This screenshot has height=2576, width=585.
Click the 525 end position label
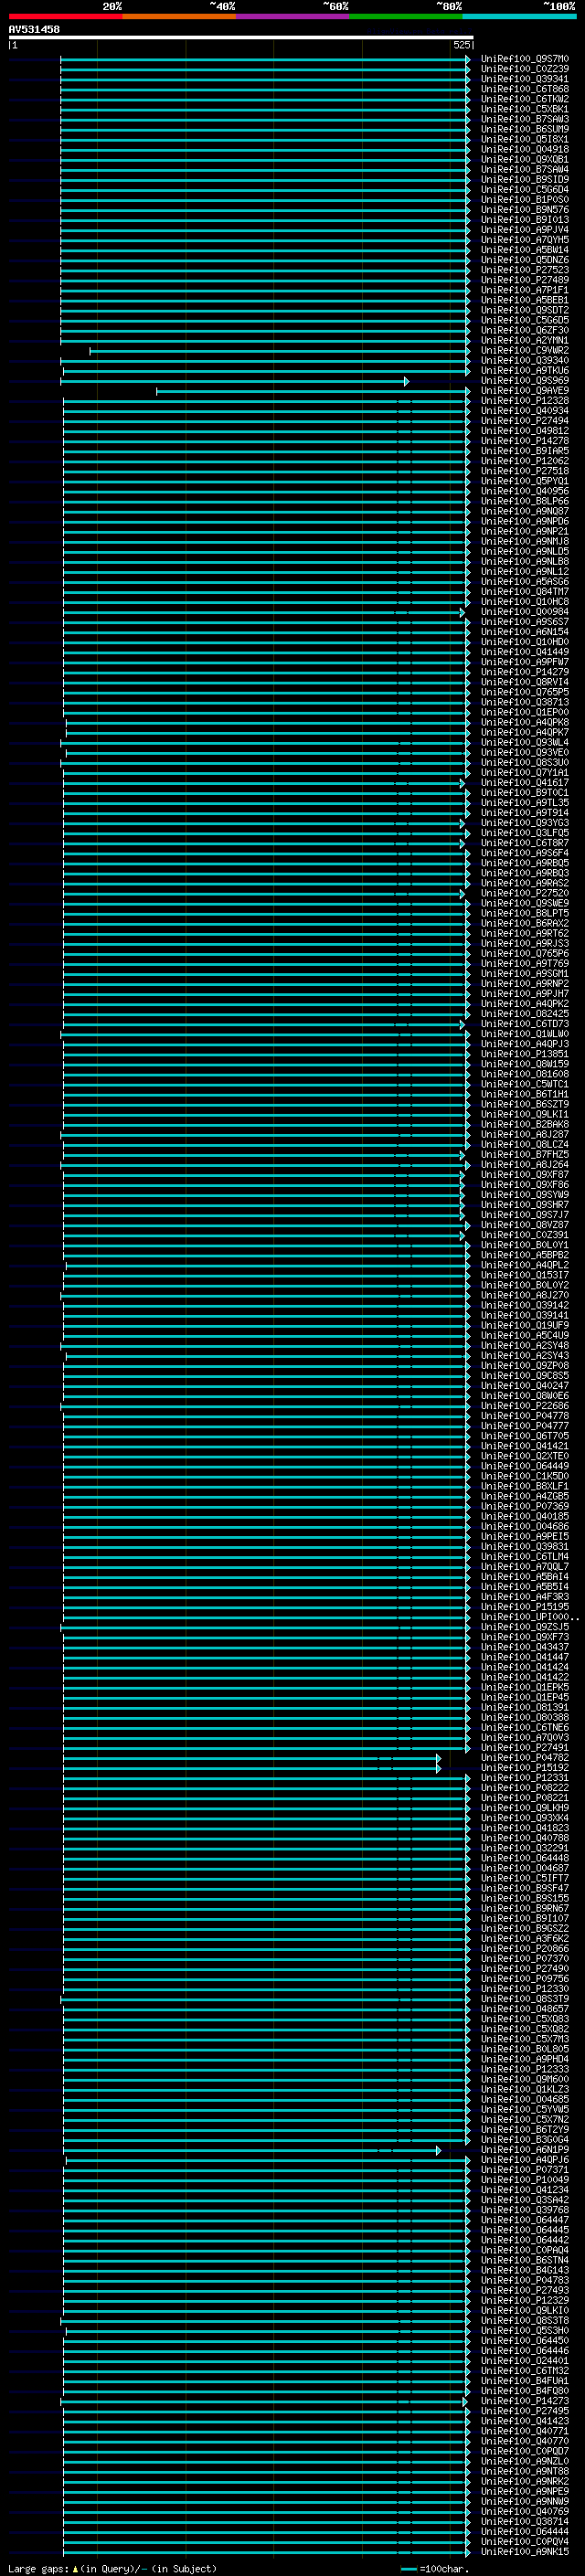click(461, 45)
